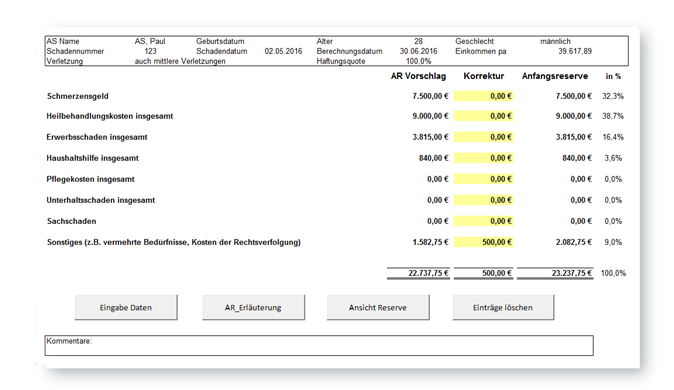The width and height of the screenshot is (674, 390).
Task: Click the Alter value 28
Action: point(419,41)
